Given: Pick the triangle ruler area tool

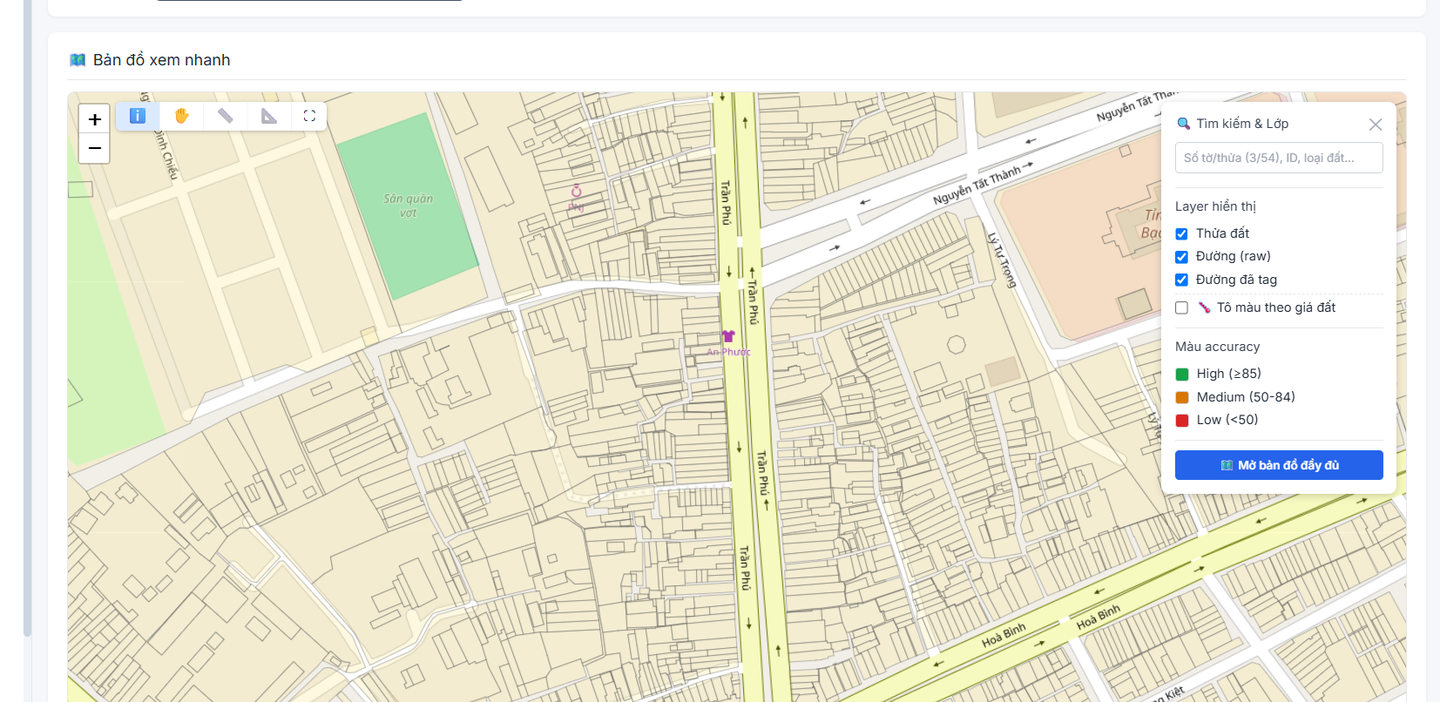Looking at the screenshot, I should click(269, 116).
